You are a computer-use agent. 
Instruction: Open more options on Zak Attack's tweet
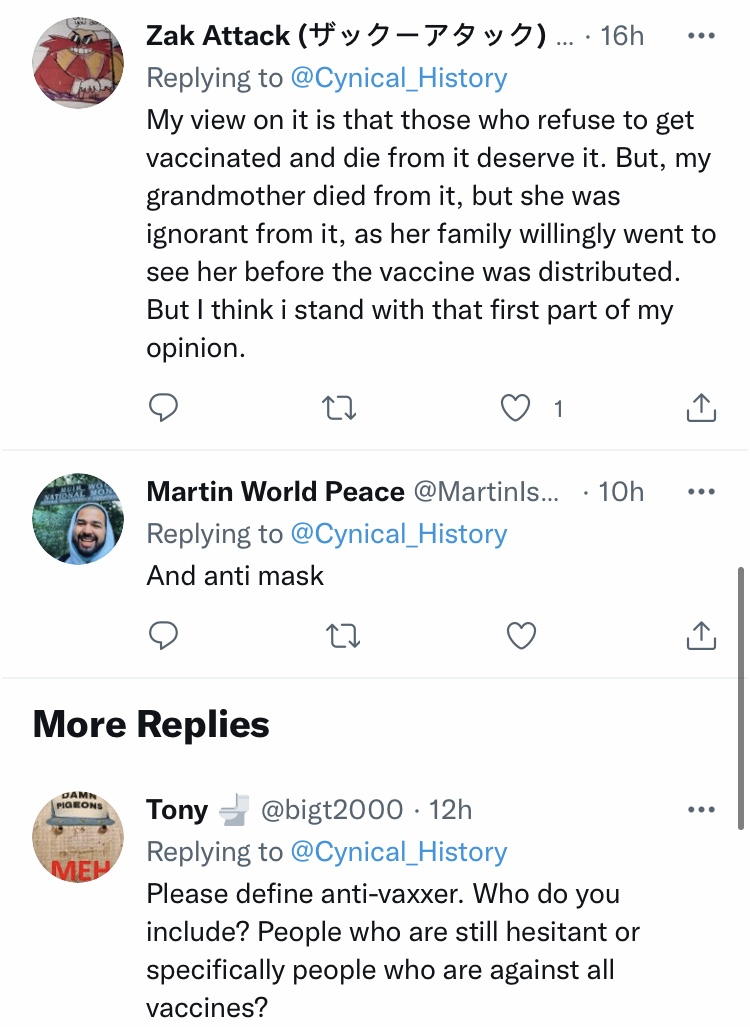[702, 35]
